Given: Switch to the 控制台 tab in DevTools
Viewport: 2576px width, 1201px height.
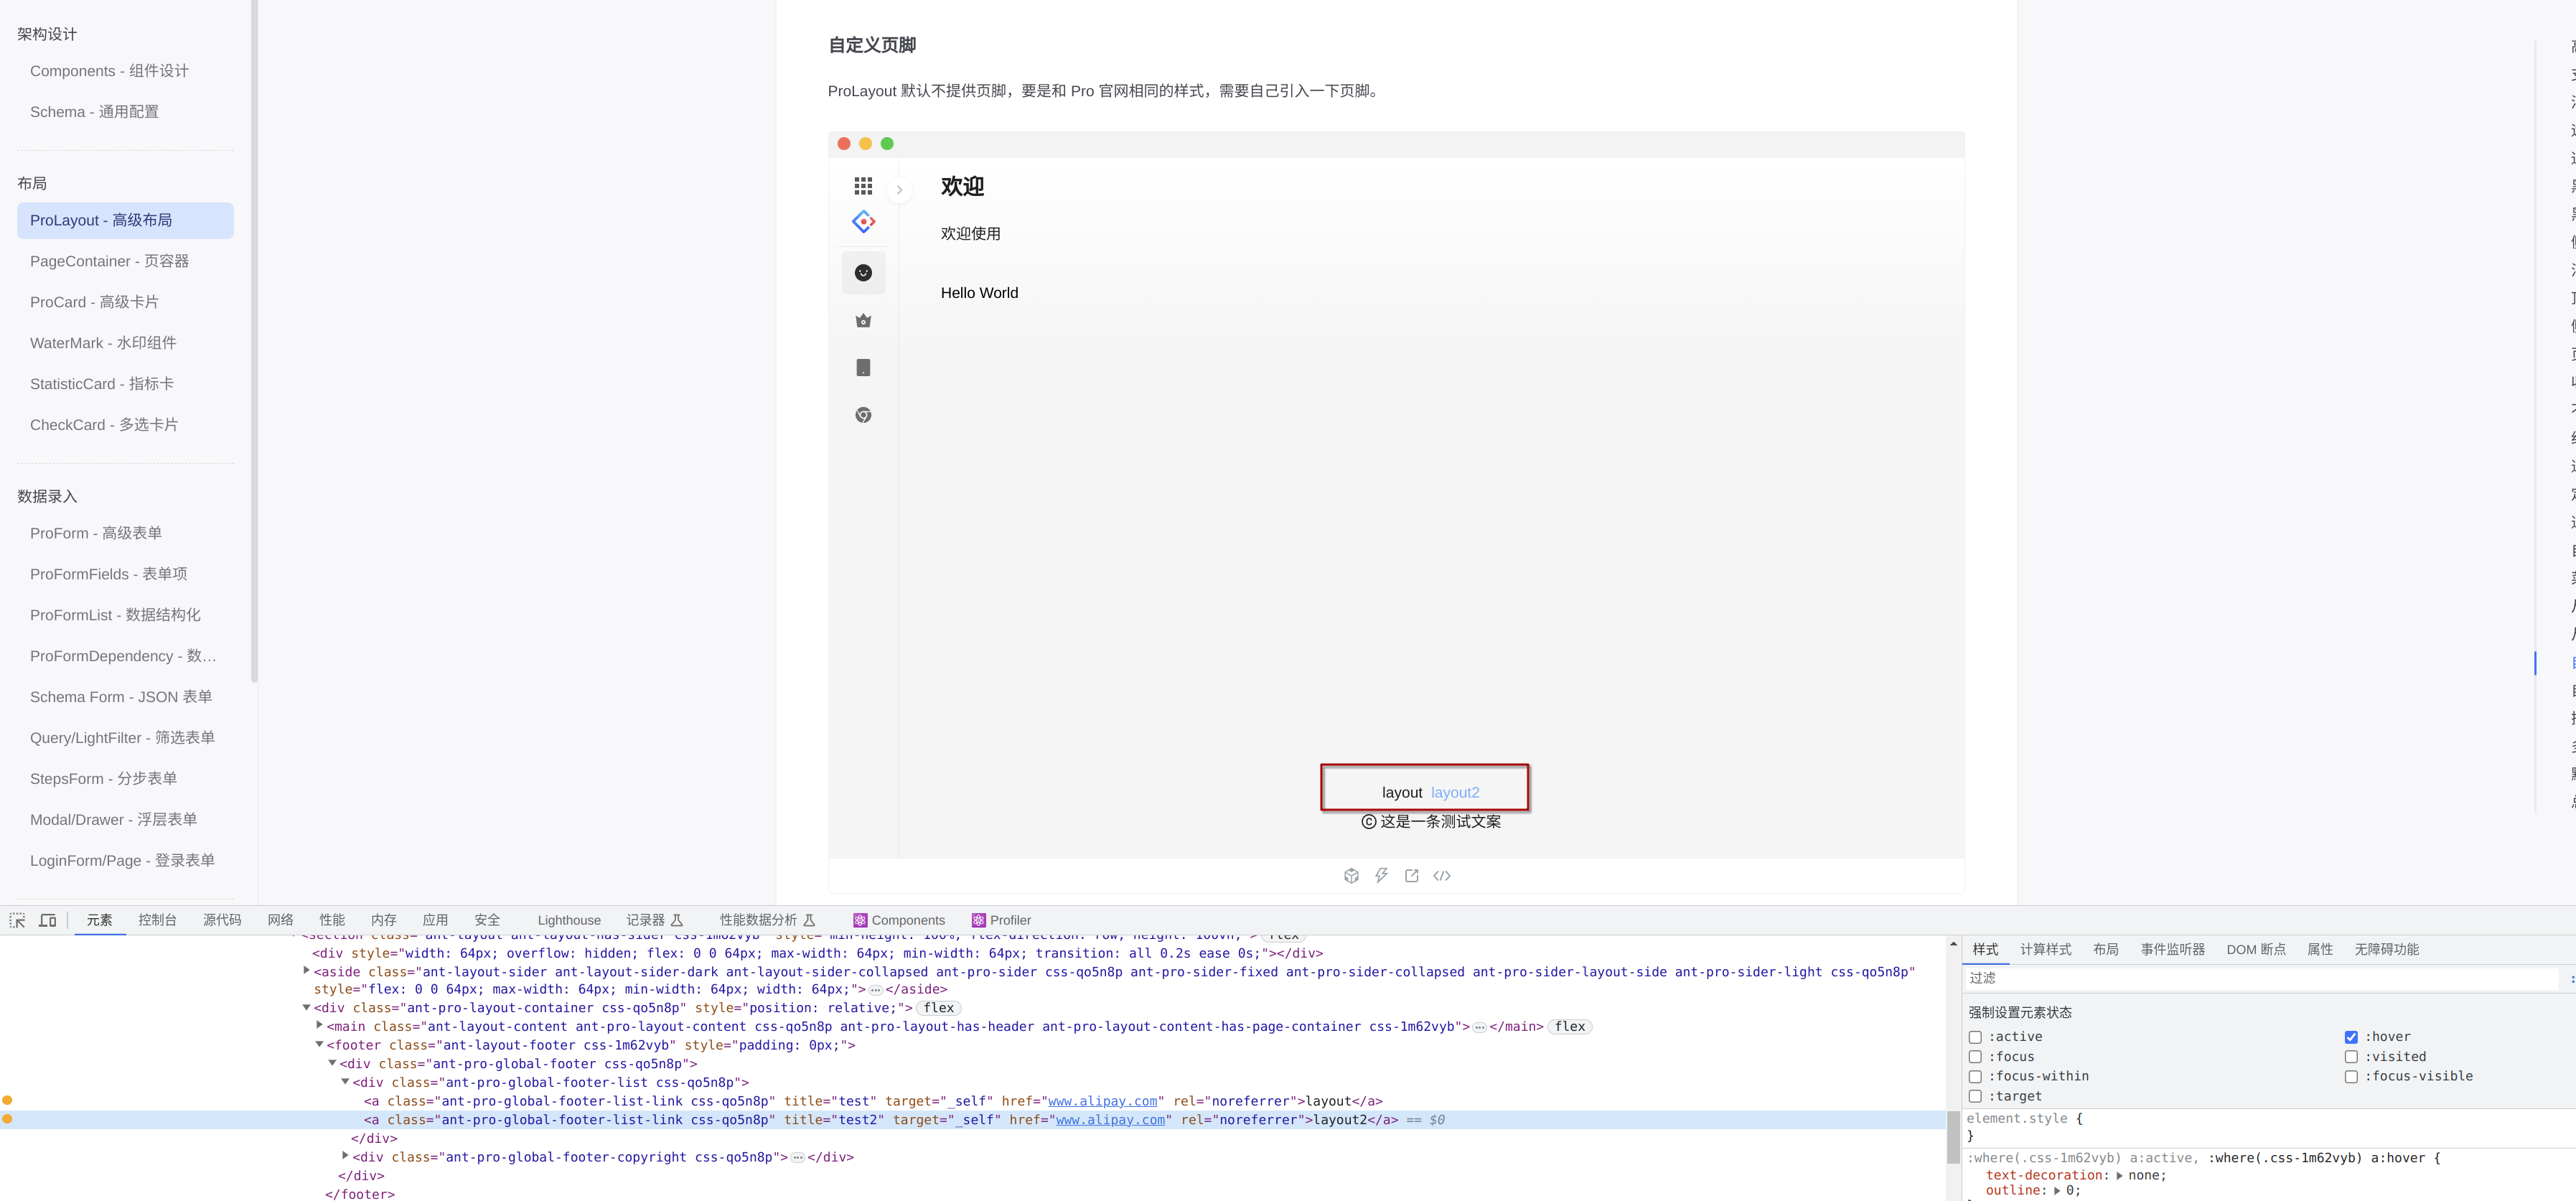Looking at the screenshot, I should (x=157, y=919).
